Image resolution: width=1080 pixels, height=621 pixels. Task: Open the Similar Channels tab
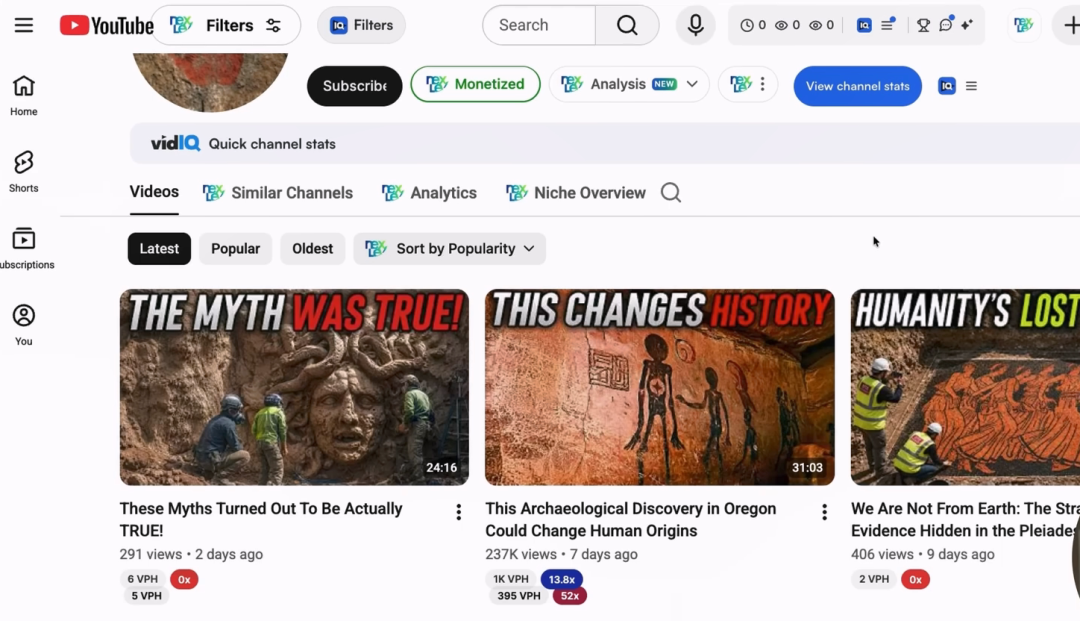click(278, 193)
